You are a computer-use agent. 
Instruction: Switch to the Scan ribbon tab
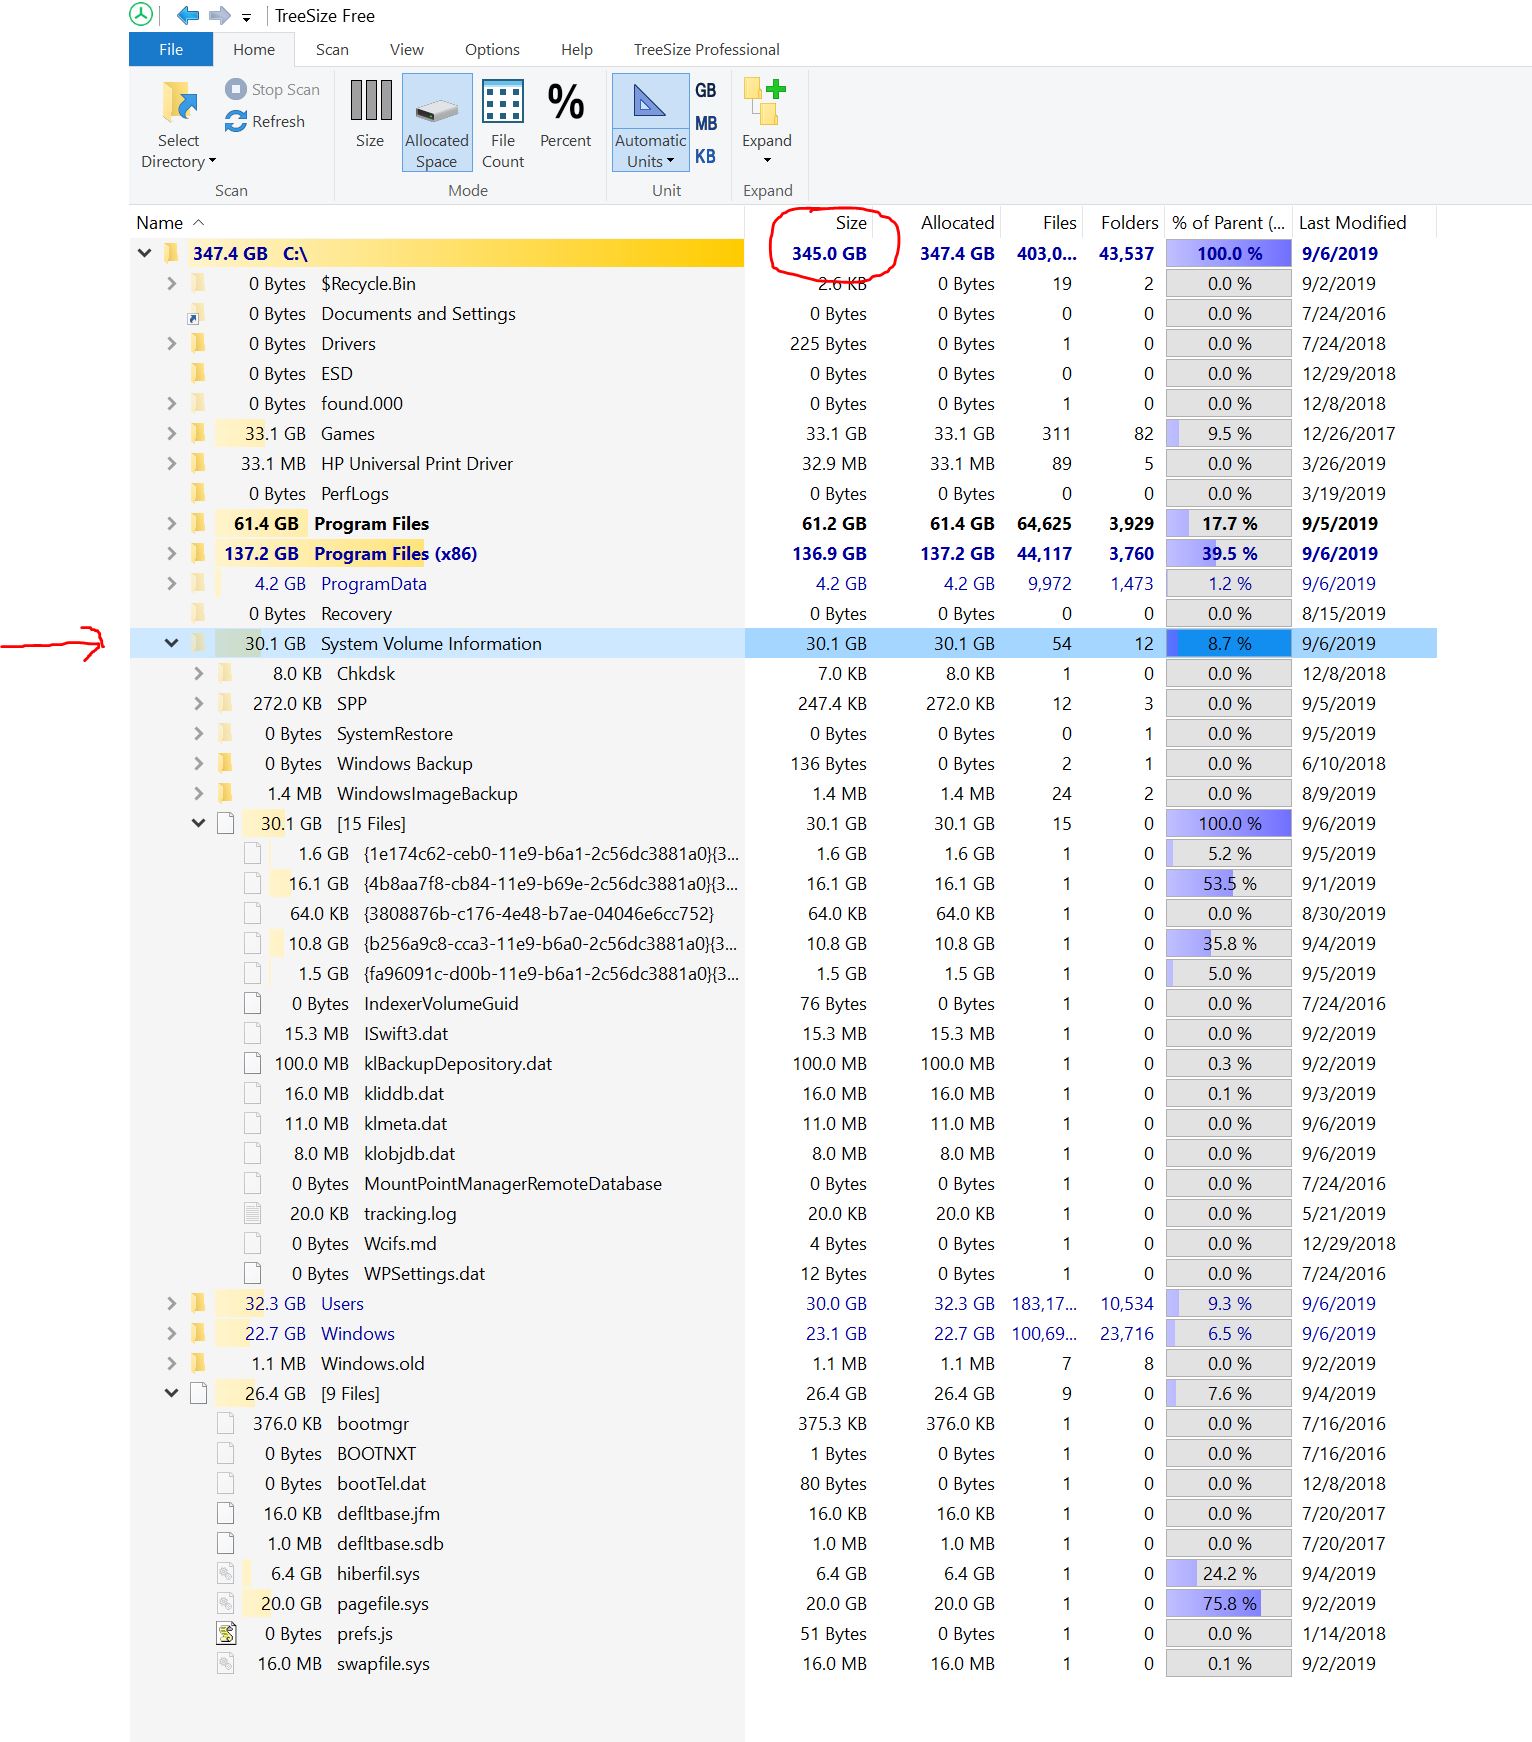click(332, 49)
